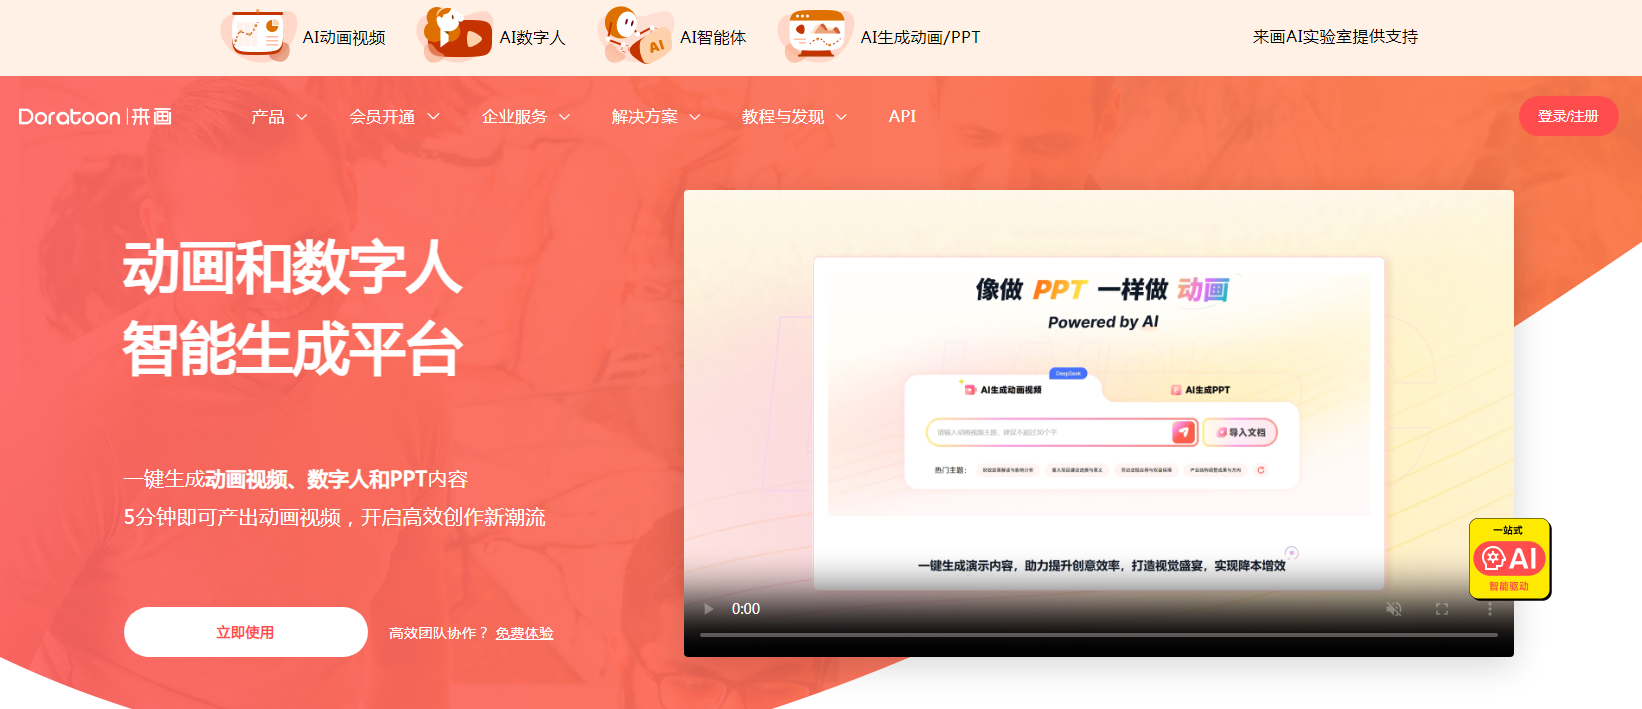Open the AI智能体 text link
The image size is (1642, 709).
click(713, 37)
